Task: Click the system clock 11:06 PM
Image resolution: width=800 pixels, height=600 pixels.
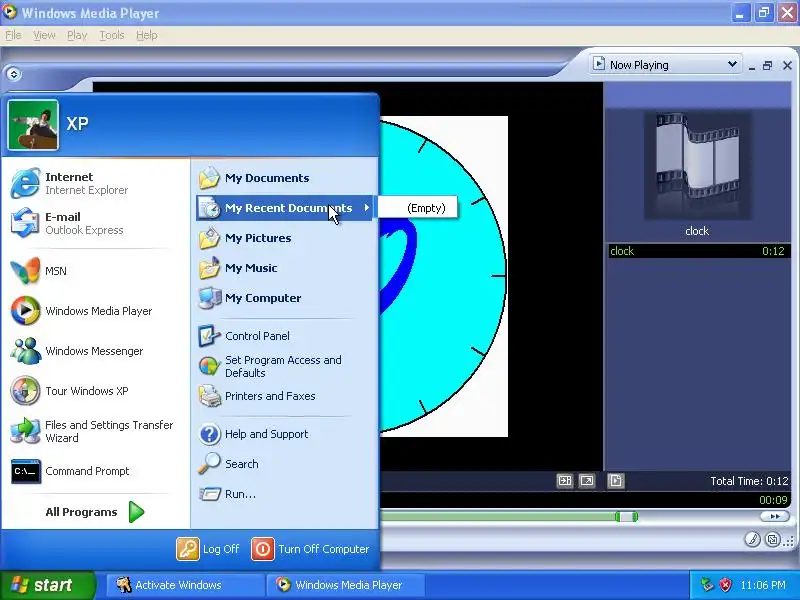Action: tap(763, 585)
